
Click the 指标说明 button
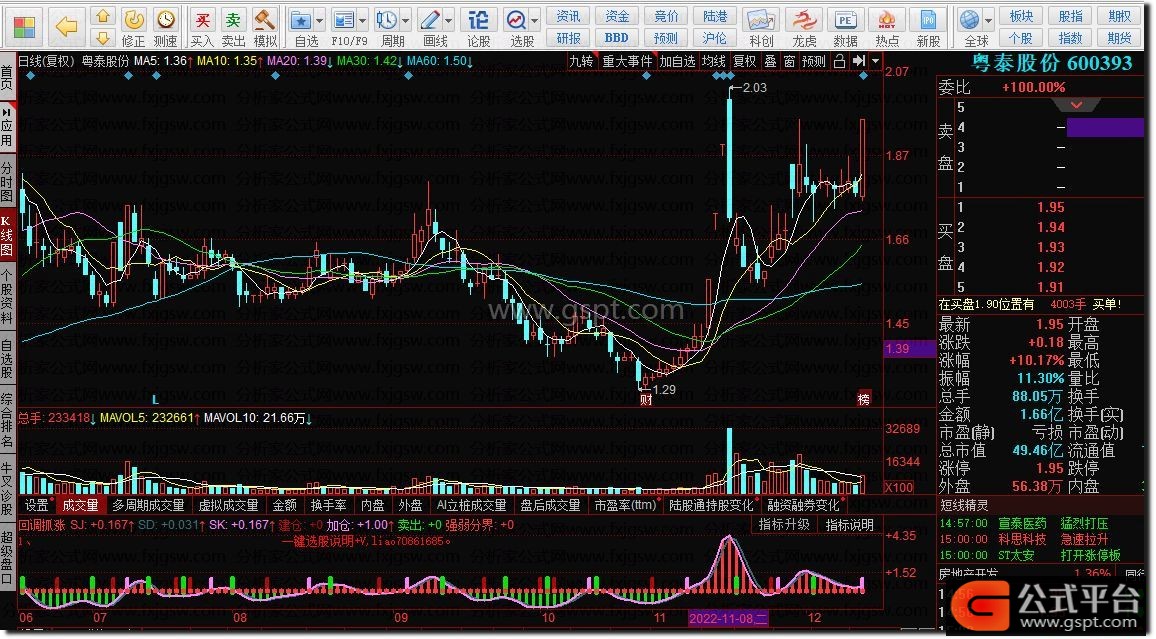pos(849,525)
